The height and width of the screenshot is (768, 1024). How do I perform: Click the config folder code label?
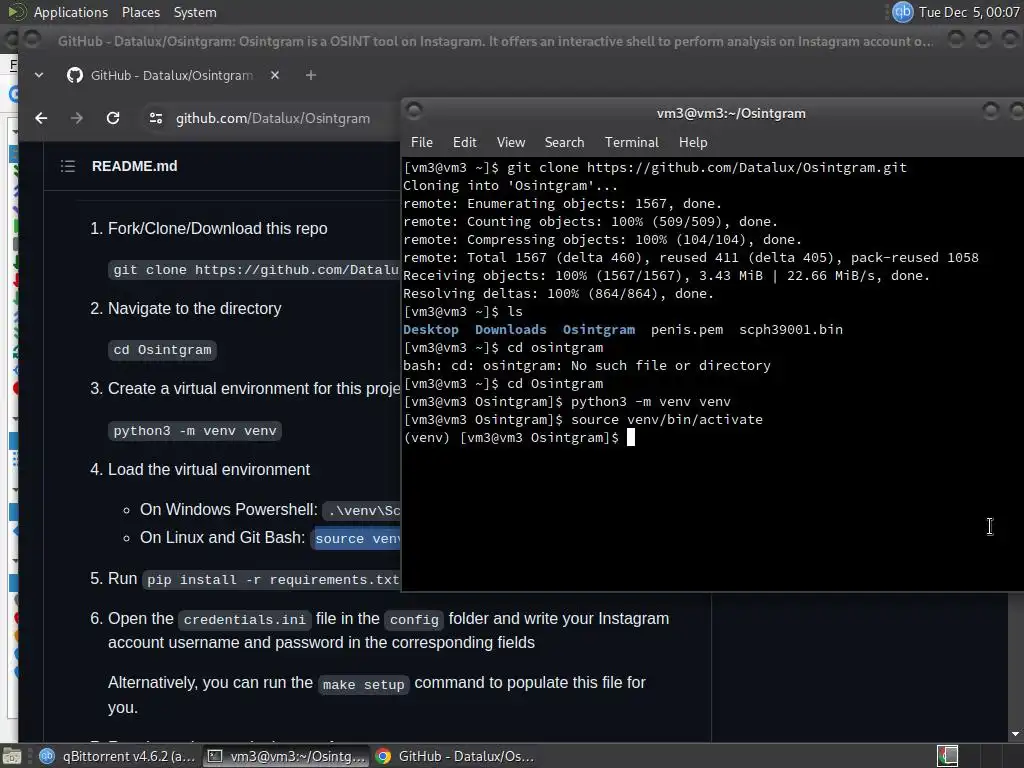coord(414,620)
